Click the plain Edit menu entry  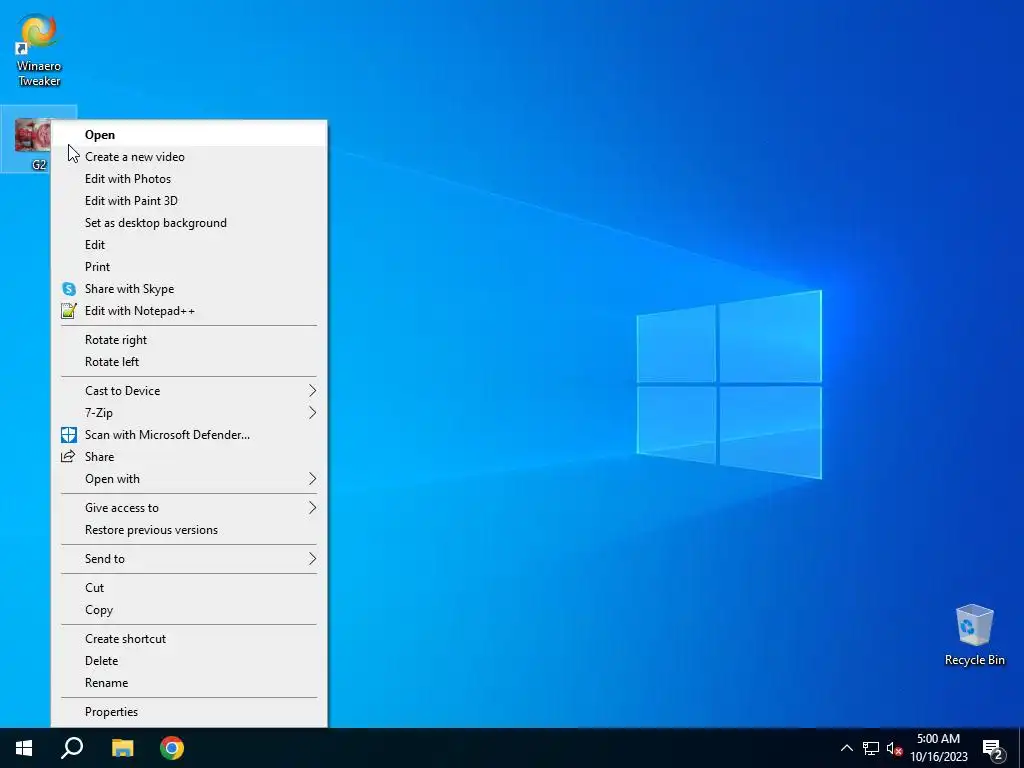coord(189,245)
